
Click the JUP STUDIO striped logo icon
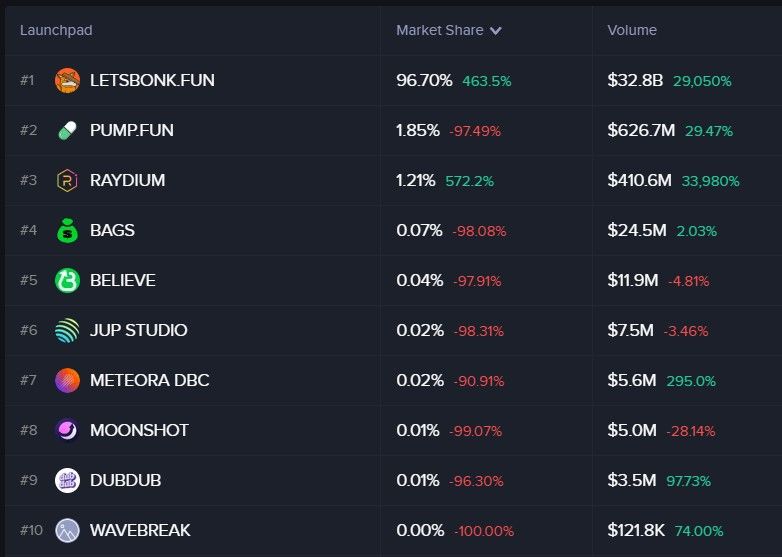click(67, 330)
